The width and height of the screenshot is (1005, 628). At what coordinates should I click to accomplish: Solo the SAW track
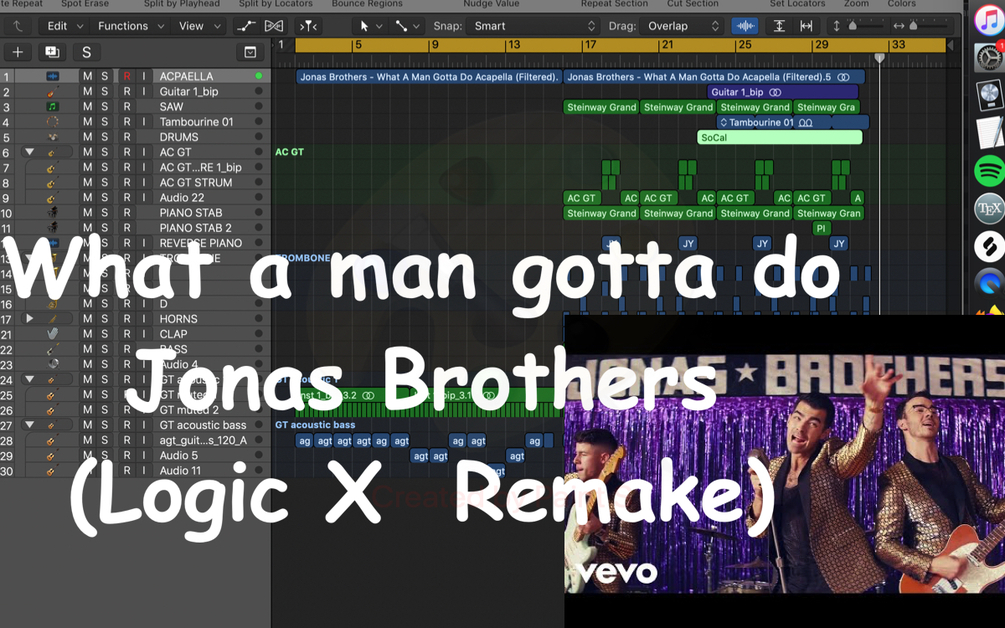coord(104,106)
